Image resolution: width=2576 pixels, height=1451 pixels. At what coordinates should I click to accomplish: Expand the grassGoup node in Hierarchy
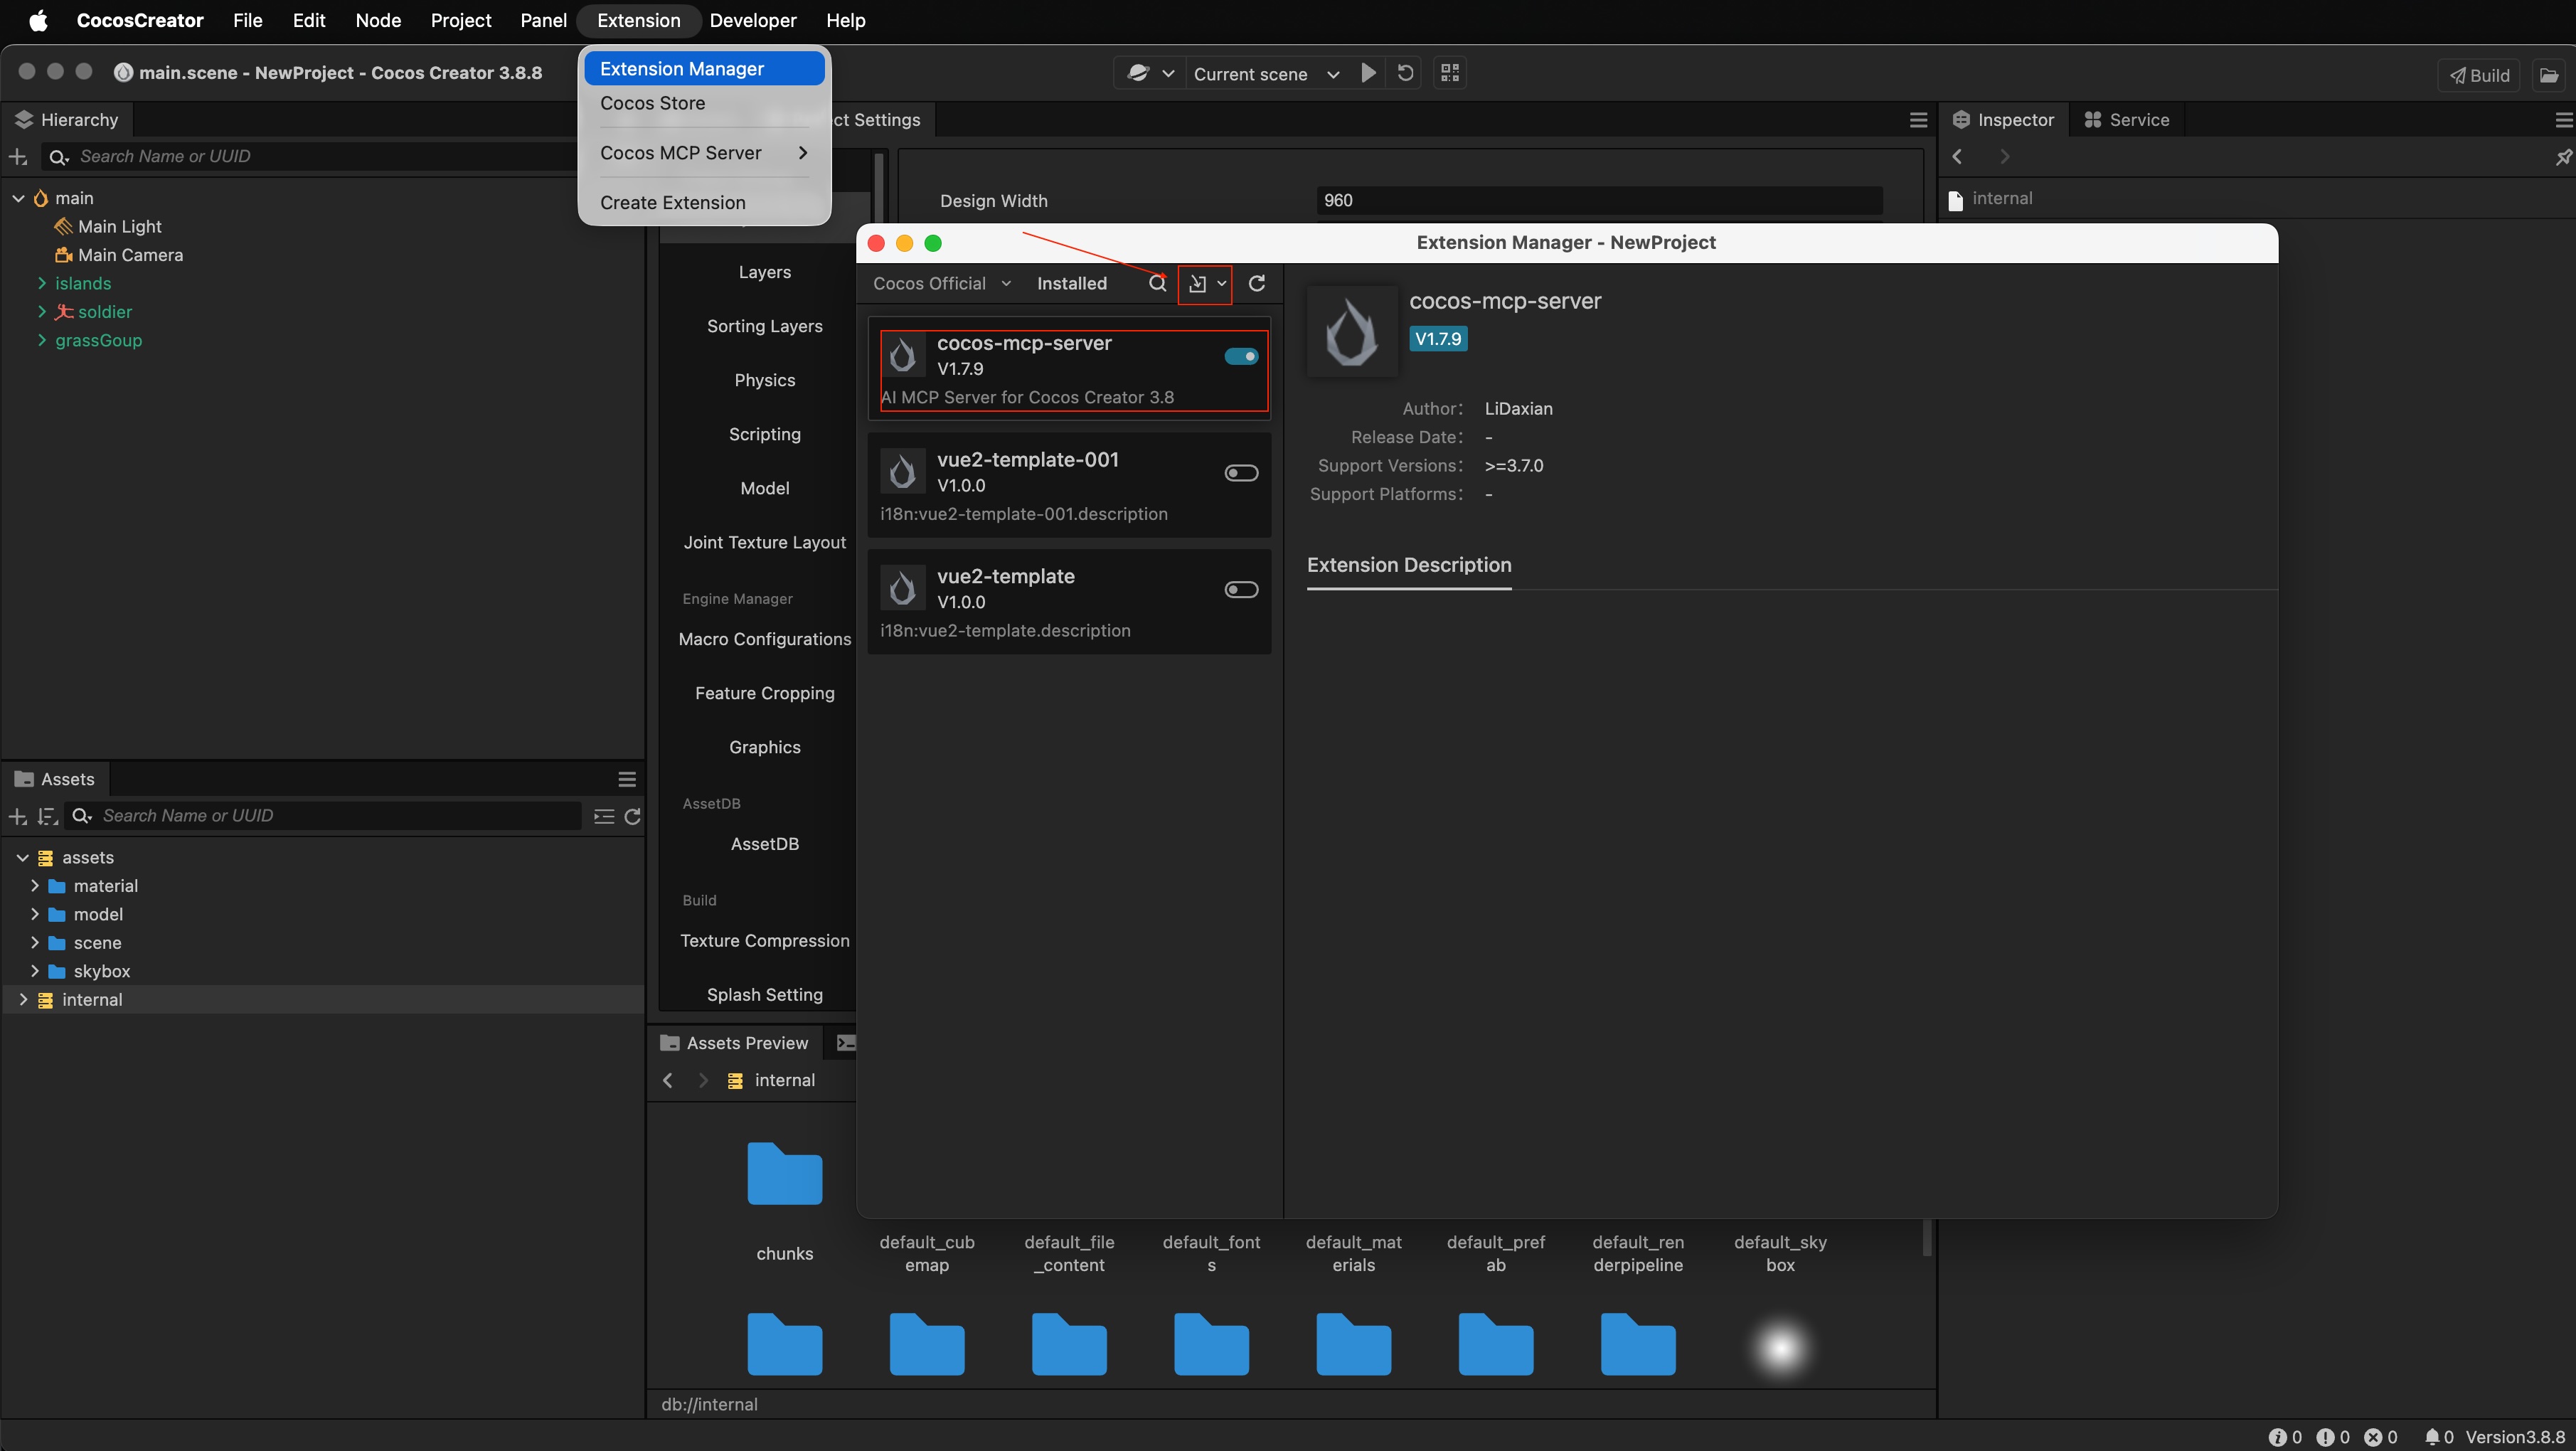click(x=42, y=340)
